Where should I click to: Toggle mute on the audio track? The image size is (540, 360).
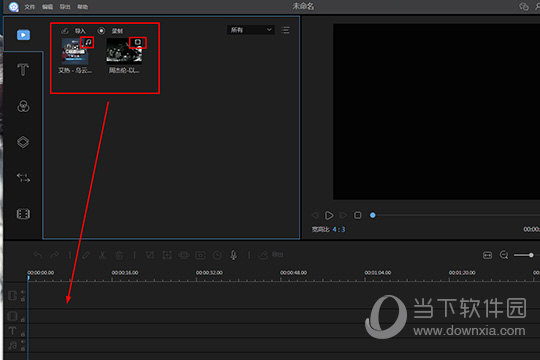[23, 342]
